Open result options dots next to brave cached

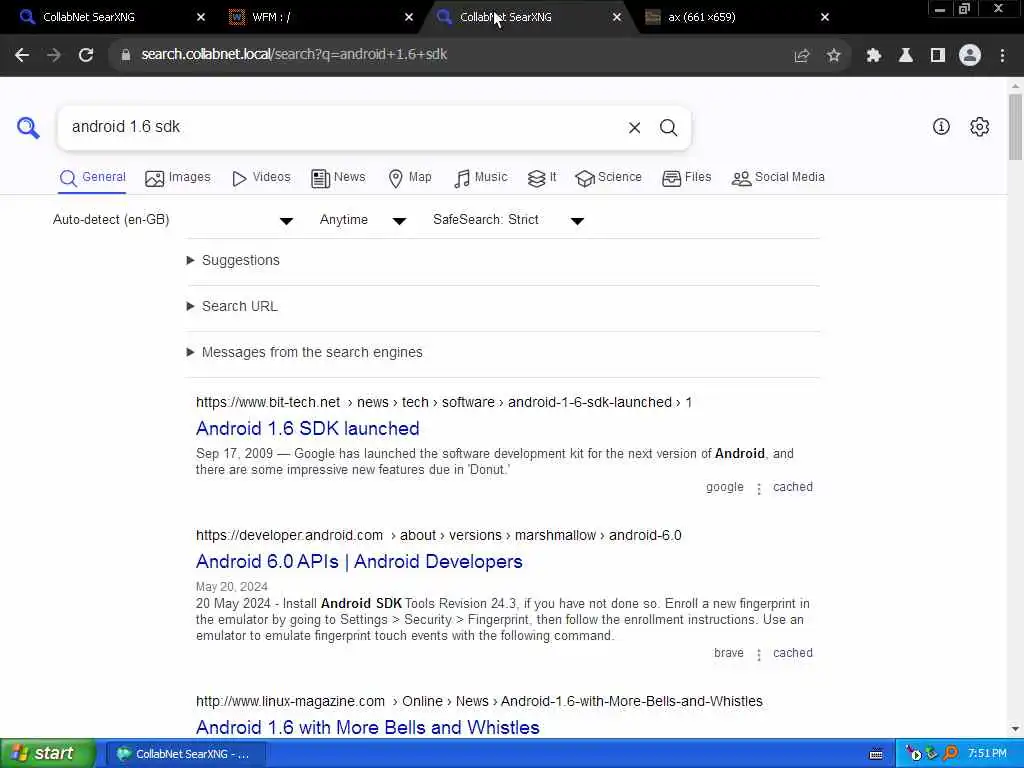pyautogui.click(x=759, y=654)
